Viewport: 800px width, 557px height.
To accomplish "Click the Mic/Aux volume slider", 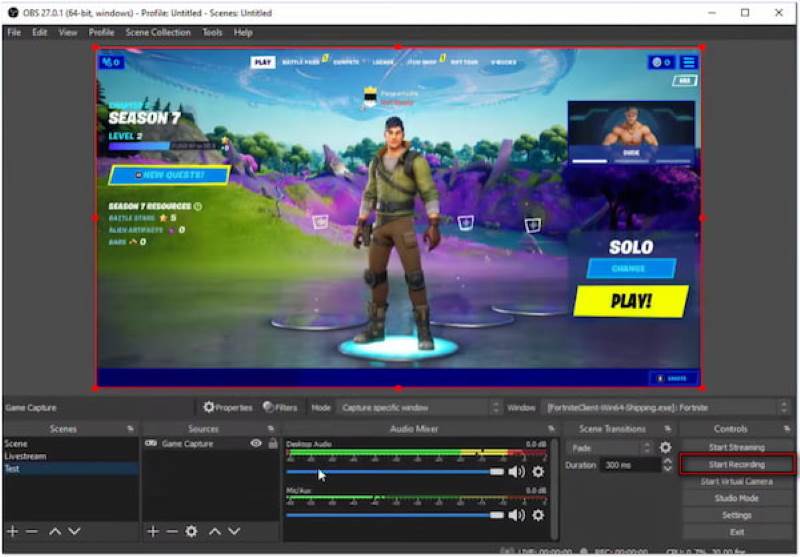I will coord(395,515).
